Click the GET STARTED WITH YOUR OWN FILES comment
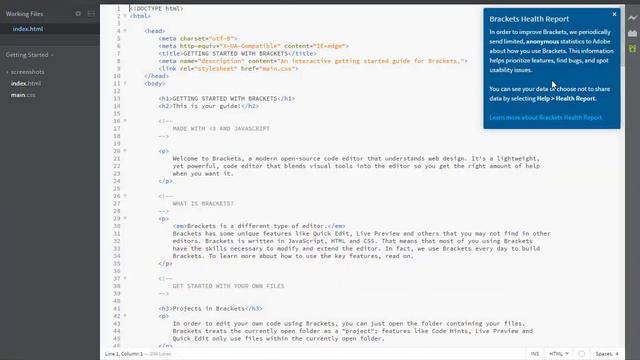 228,286
